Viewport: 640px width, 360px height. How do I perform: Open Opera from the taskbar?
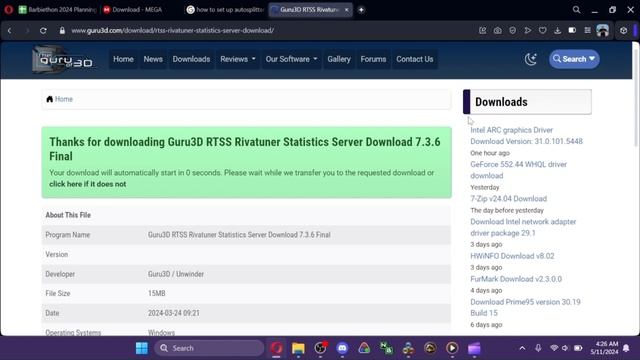(276, 348)
